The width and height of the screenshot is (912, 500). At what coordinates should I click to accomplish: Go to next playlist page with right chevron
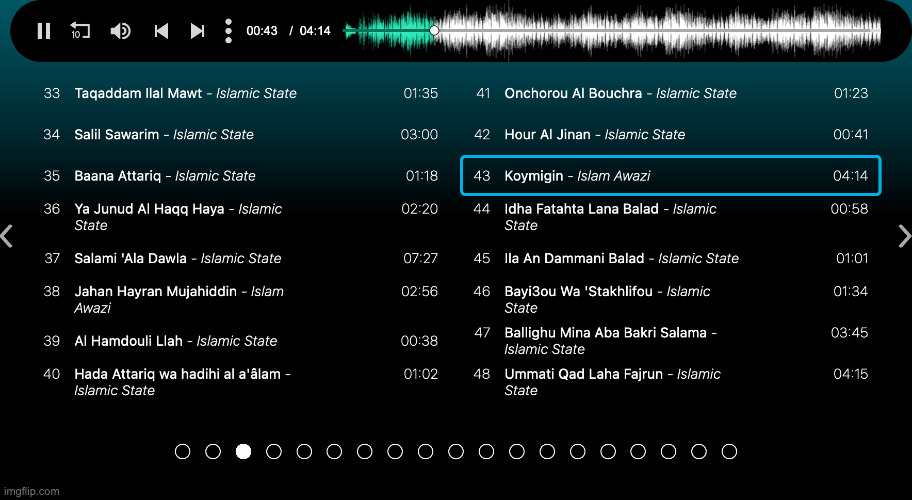904,237
